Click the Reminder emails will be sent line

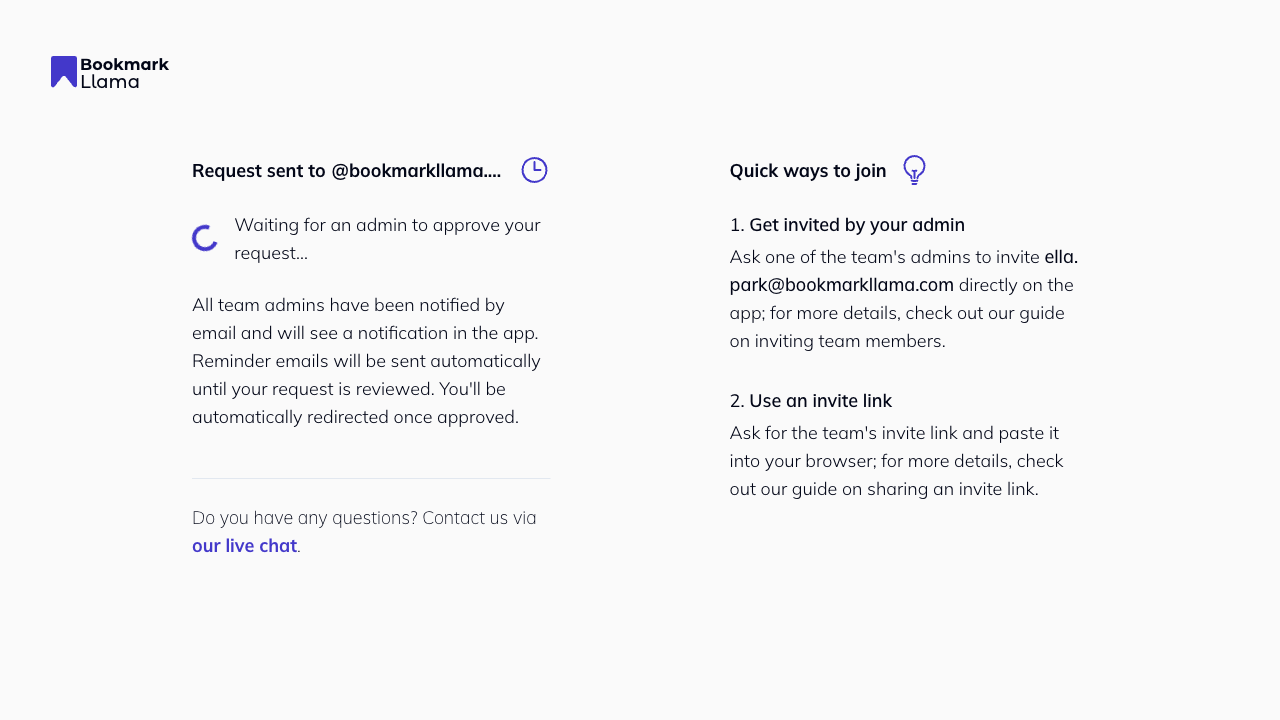[366, 361]
